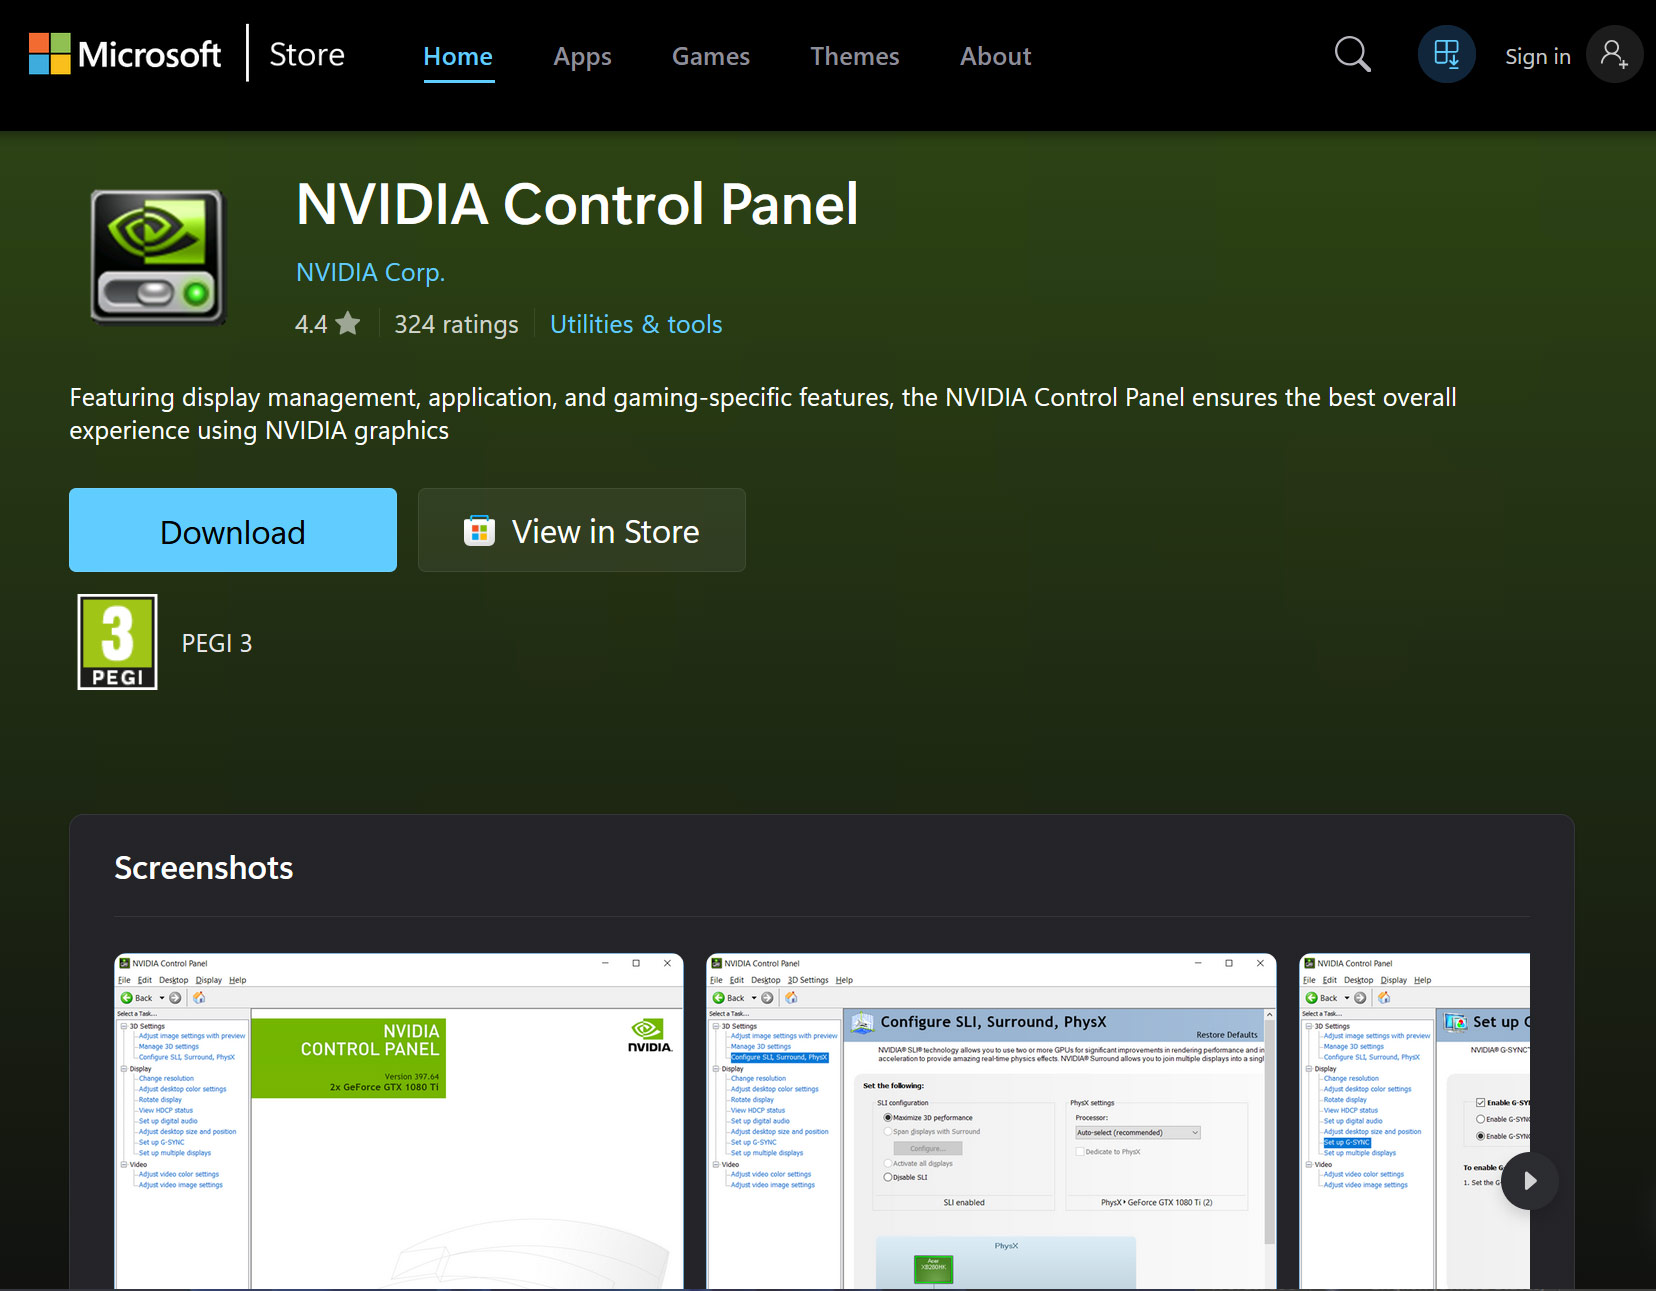Click the app download grid icon
This screenshot has width=1656, height=1291.
1446,54
